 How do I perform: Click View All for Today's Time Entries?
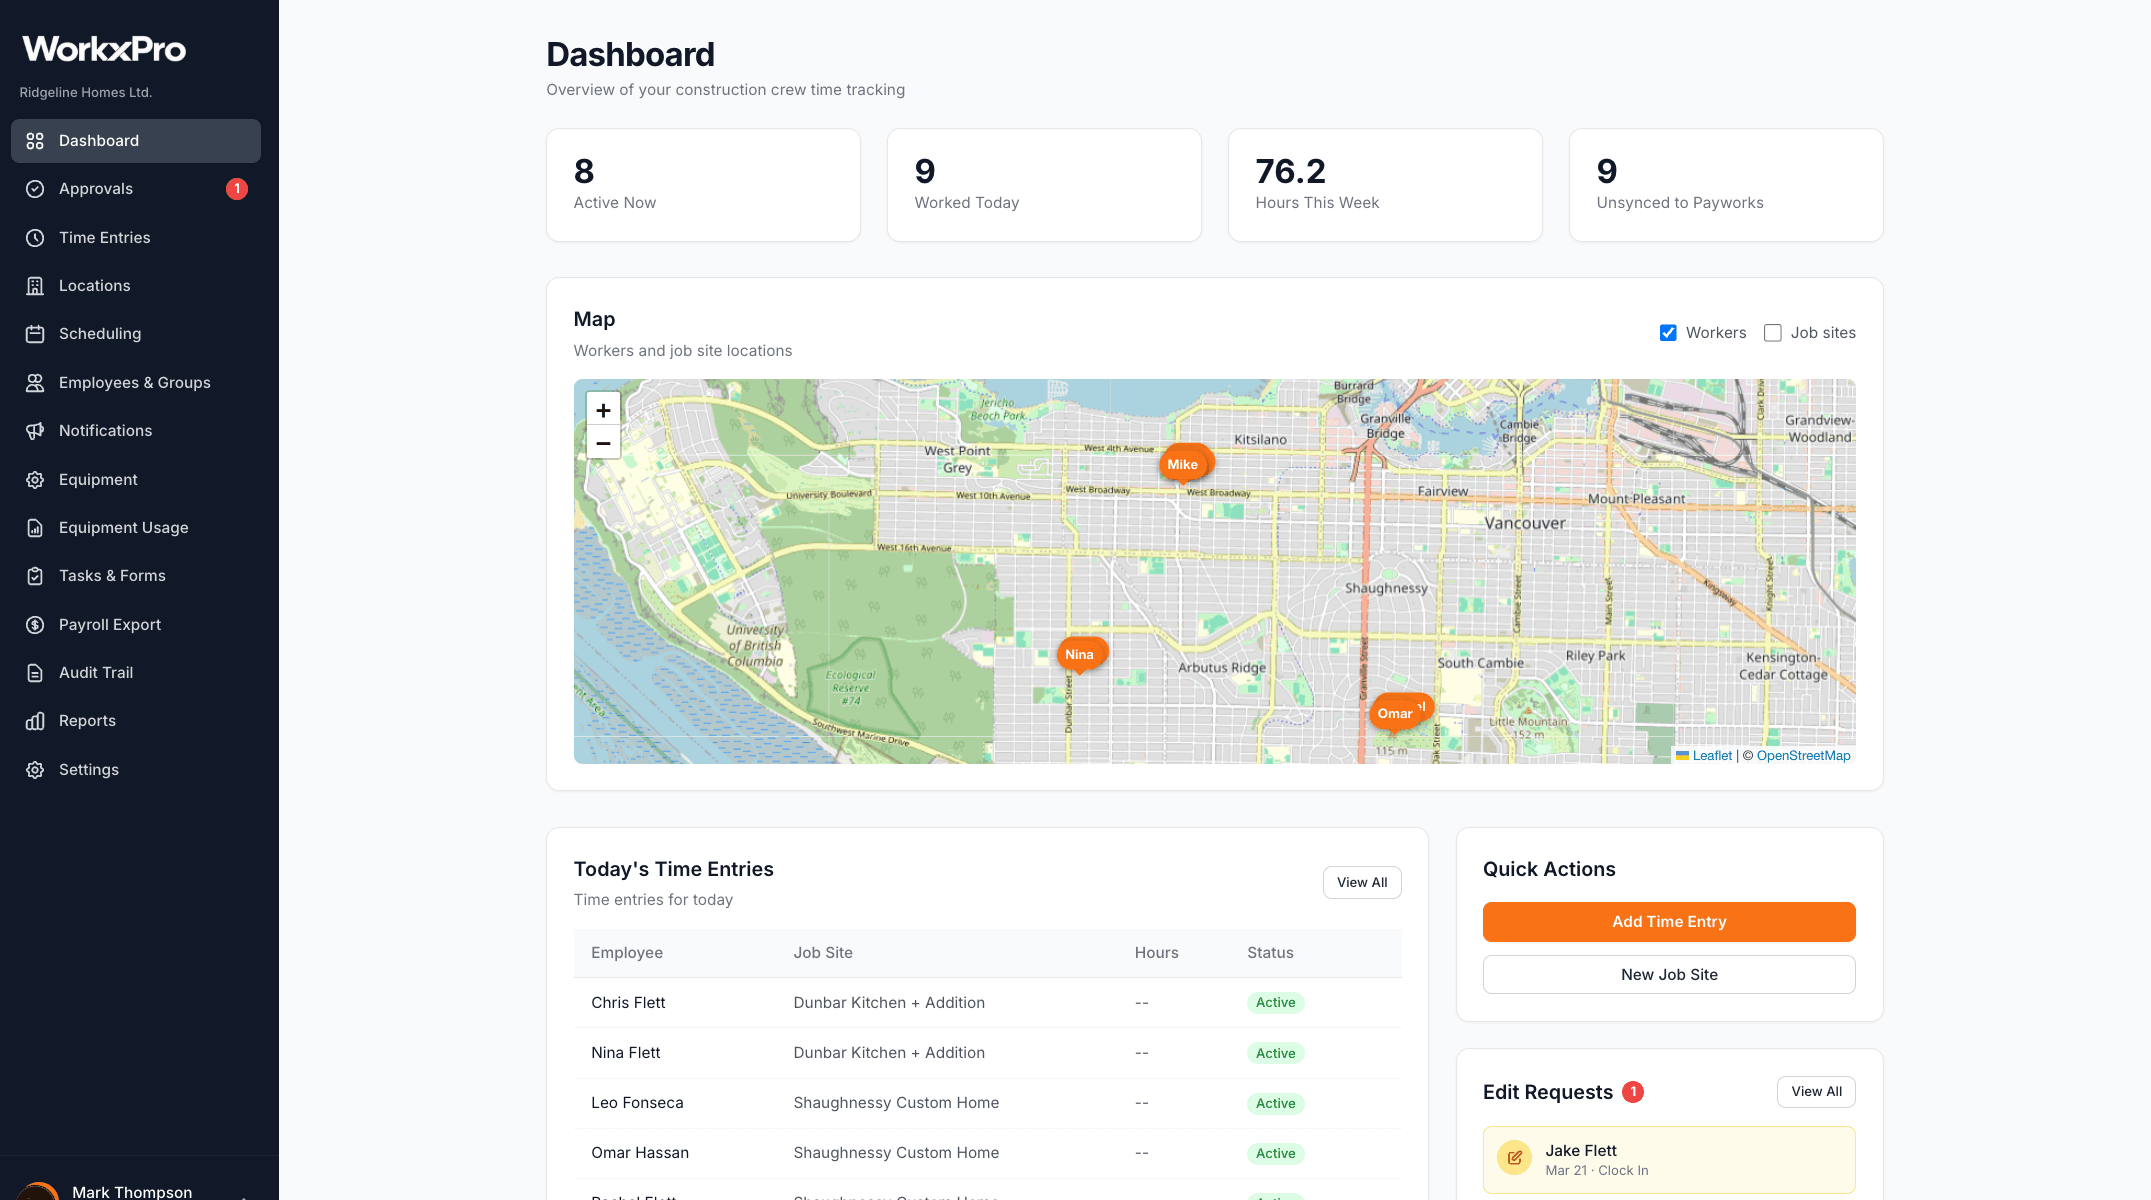tap(1362, 882)
